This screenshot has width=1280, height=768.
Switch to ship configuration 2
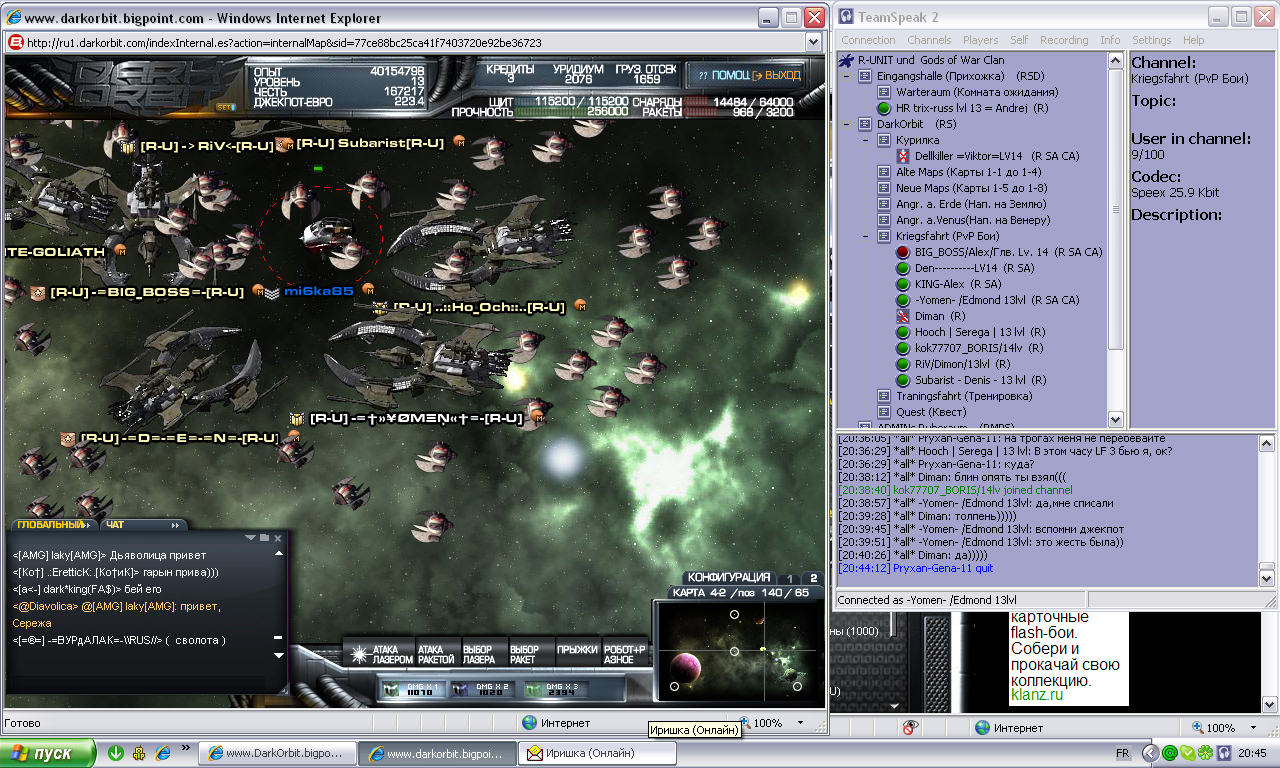[x=813, y=578]
